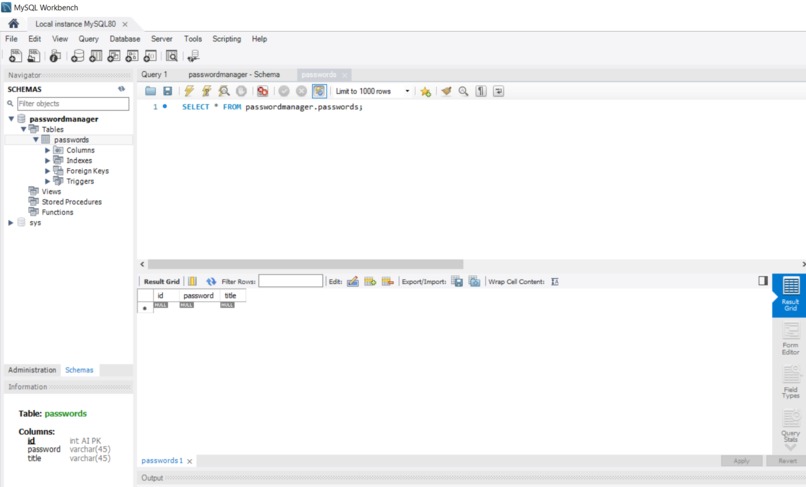The width and height of the screenshot is (806, 487).
Task: Create a new function icon
Action: click(x=150, y=56)
